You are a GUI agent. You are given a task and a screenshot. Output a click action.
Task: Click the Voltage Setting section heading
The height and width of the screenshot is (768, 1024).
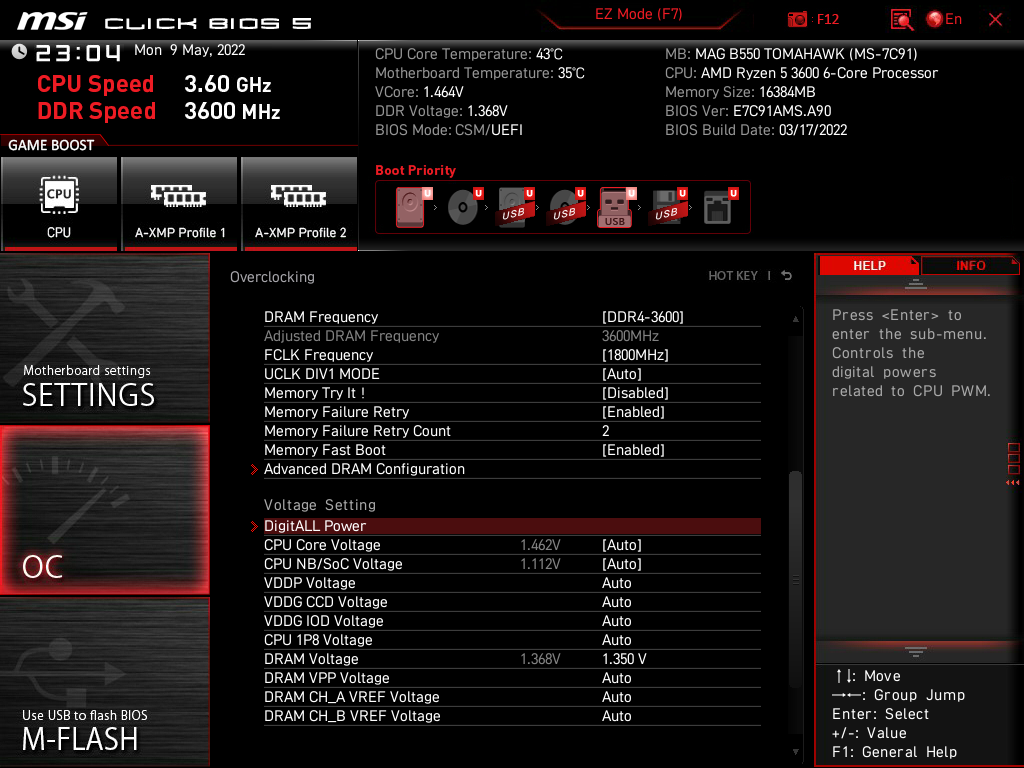click(x=320, y=505)
